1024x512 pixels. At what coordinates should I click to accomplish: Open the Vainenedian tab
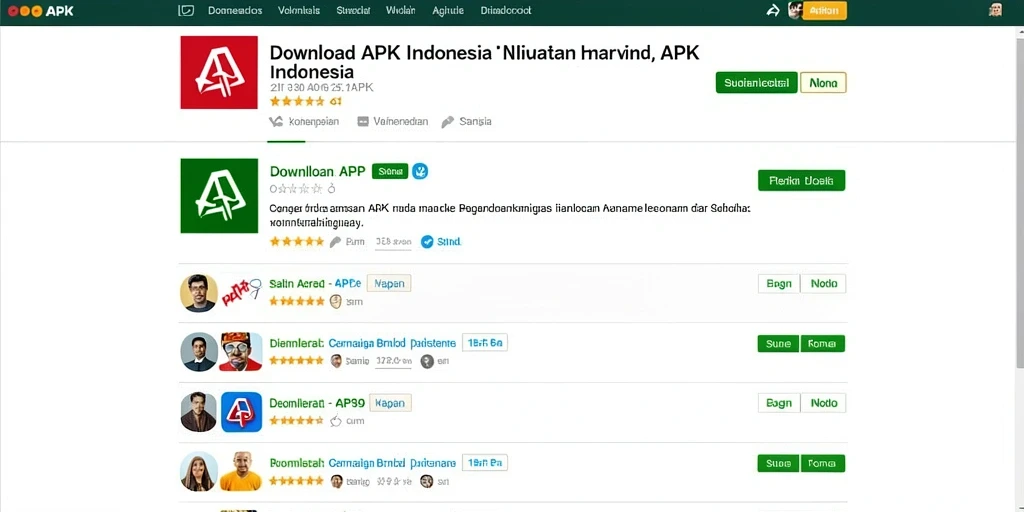click(392, 121)
